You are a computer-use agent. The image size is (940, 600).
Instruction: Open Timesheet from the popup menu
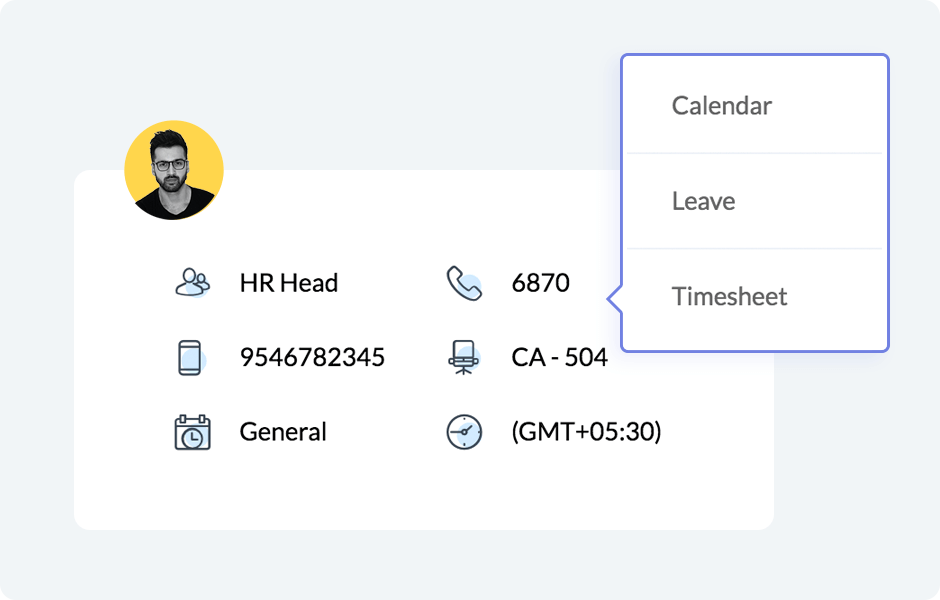click(x=729, y=297)
